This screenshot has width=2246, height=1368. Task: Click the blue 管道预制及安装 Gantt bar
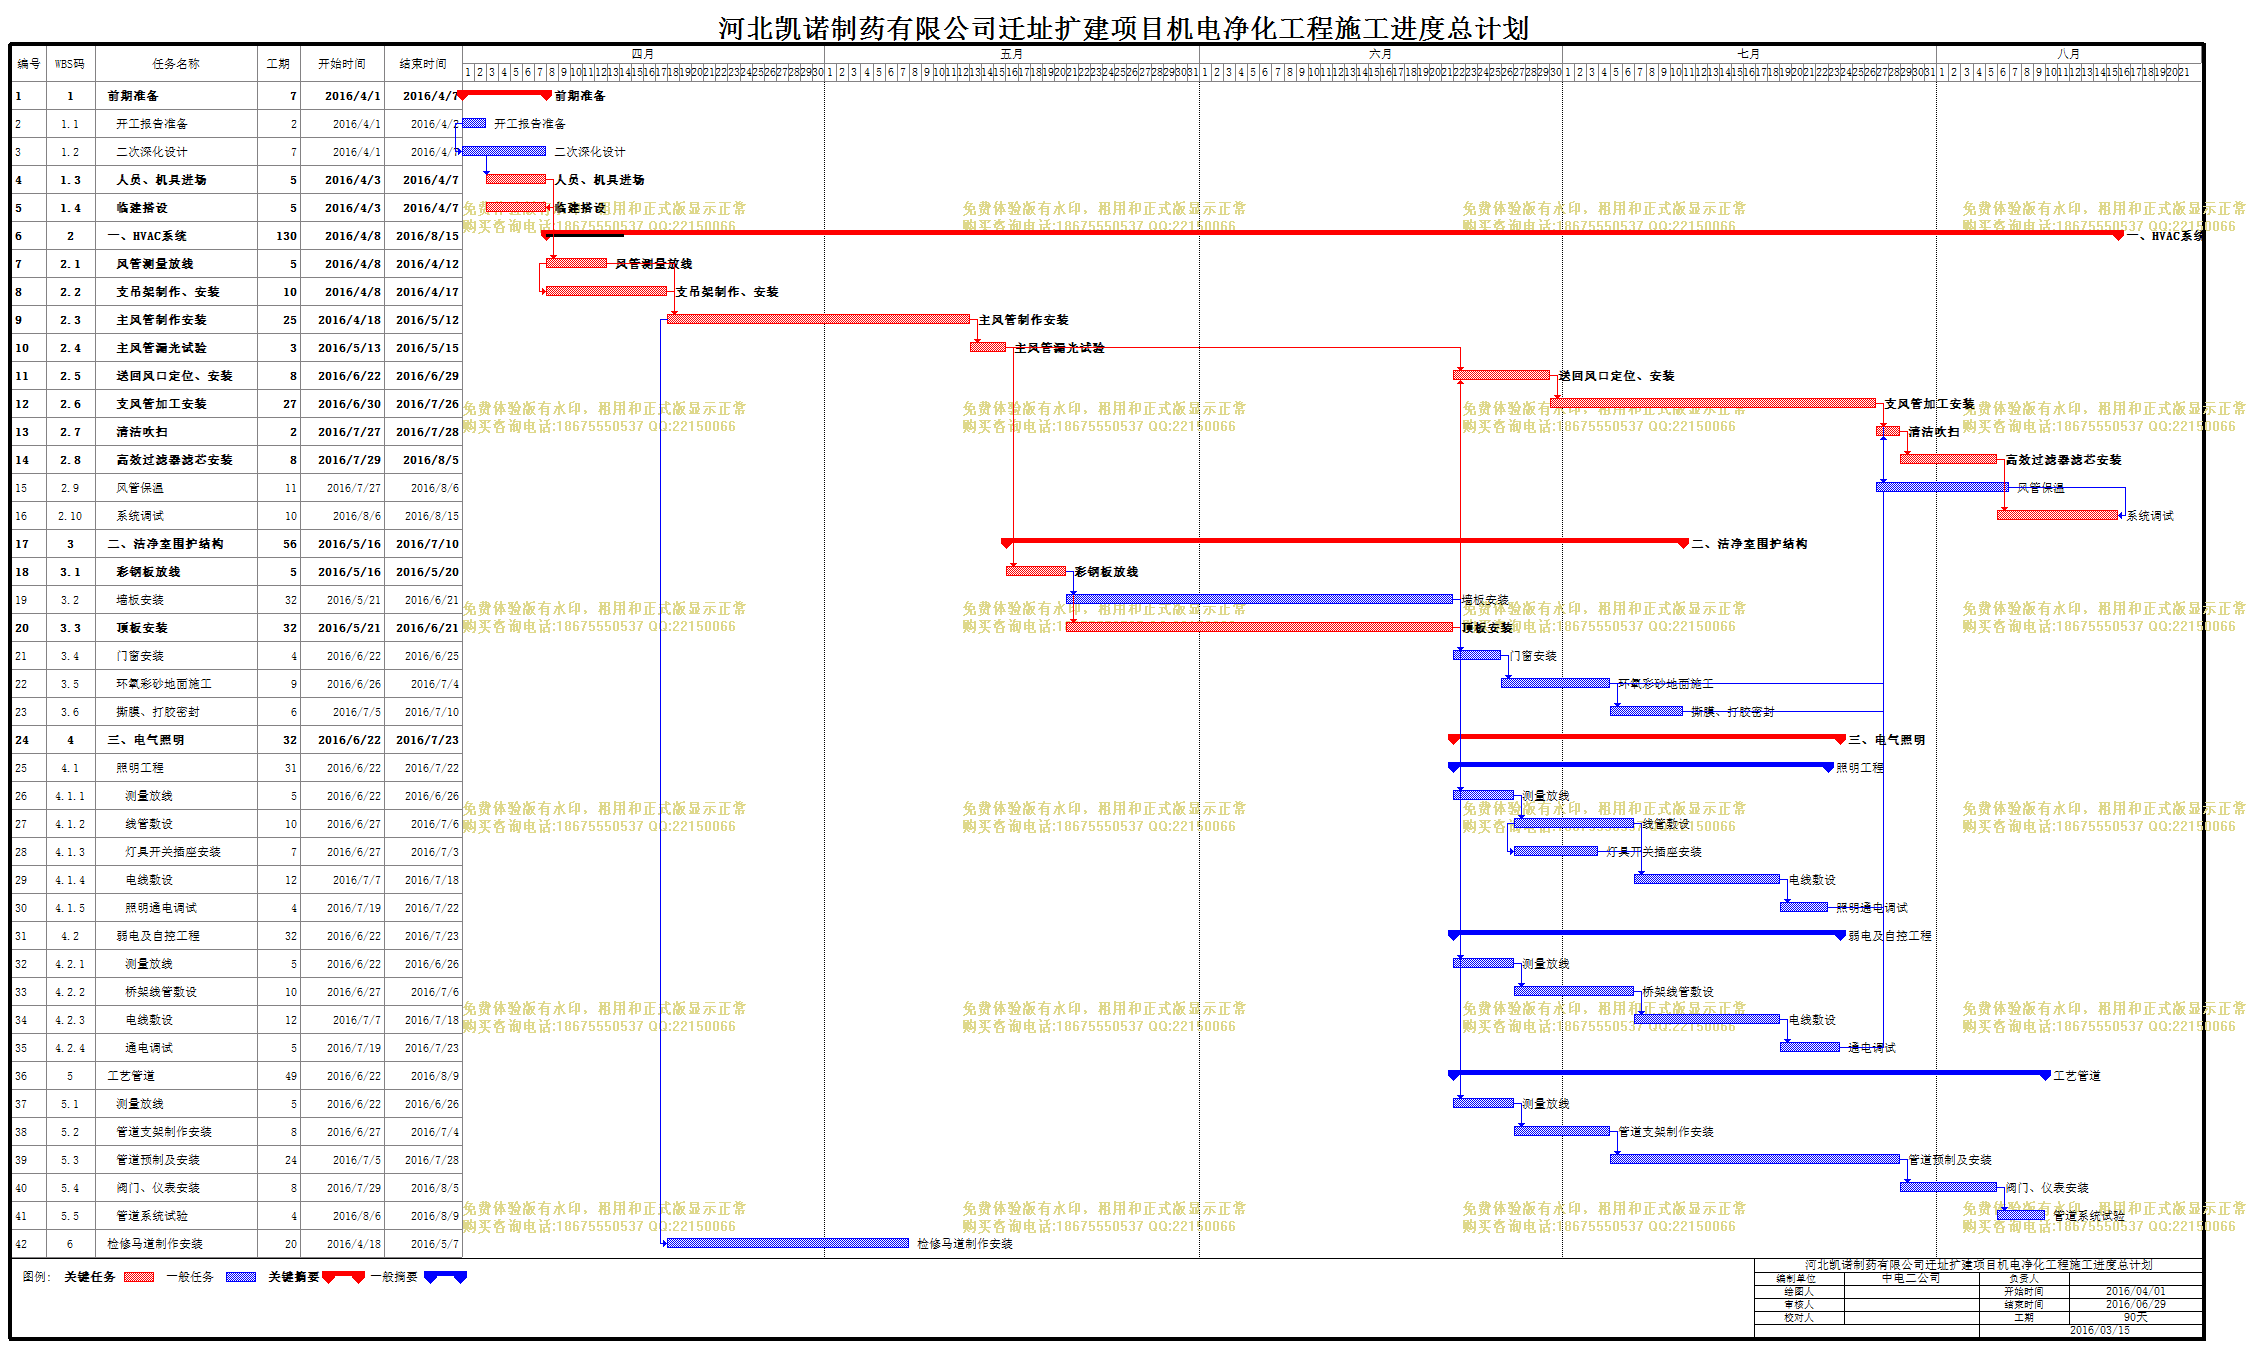point(1755,1159)
